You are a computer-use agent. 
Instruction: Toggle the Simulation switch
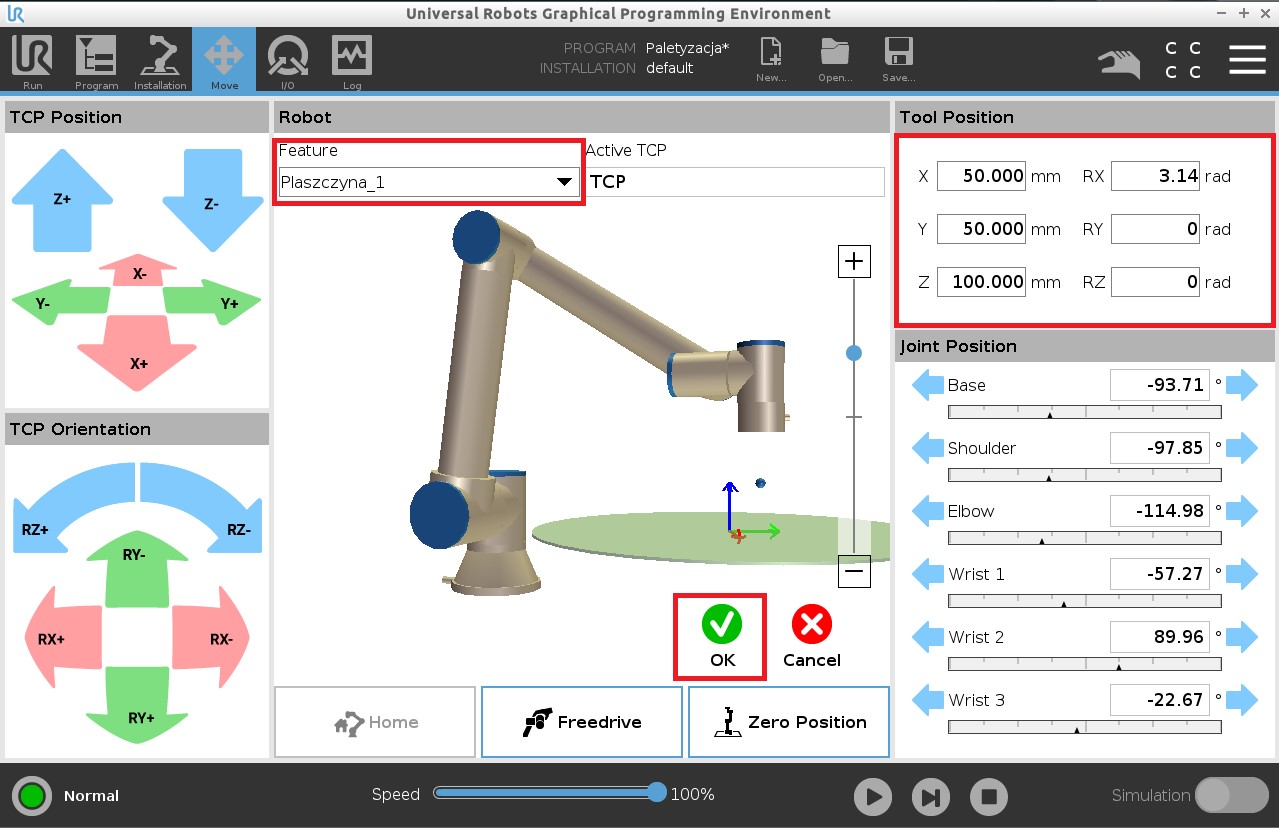pos(1232,795)
